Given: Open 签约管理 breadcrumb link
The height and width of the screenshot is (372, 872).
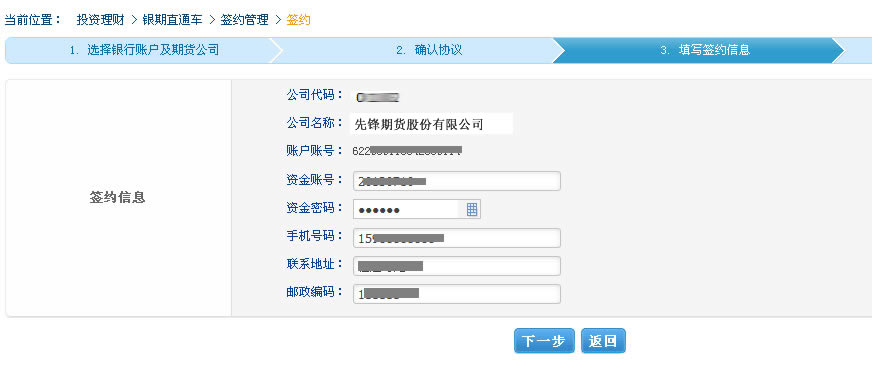Looking at the screenshot, I should coord(244,20).
